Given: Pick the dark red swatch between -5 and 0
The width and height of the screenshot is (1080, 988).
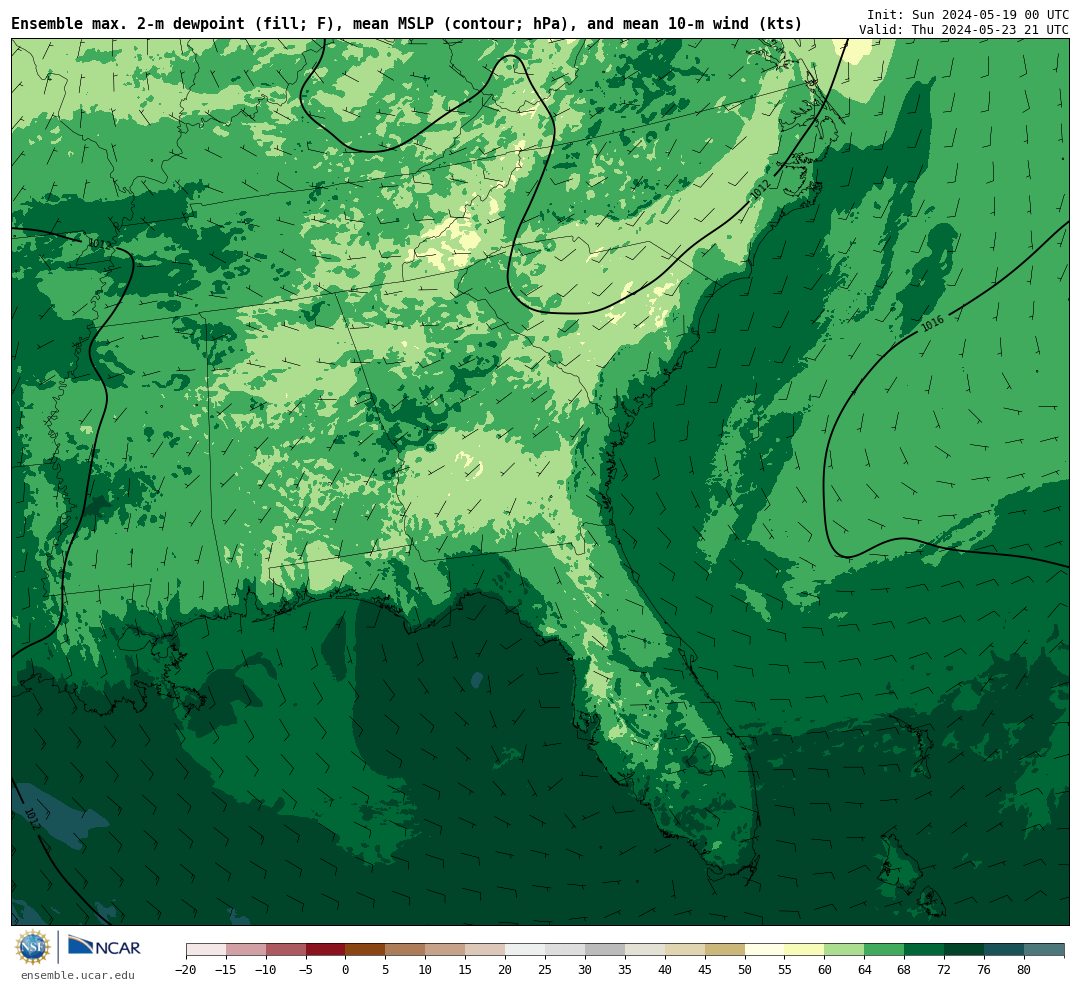Looking at the screenshot, I should pyautogui.click(x=326, y=950).
